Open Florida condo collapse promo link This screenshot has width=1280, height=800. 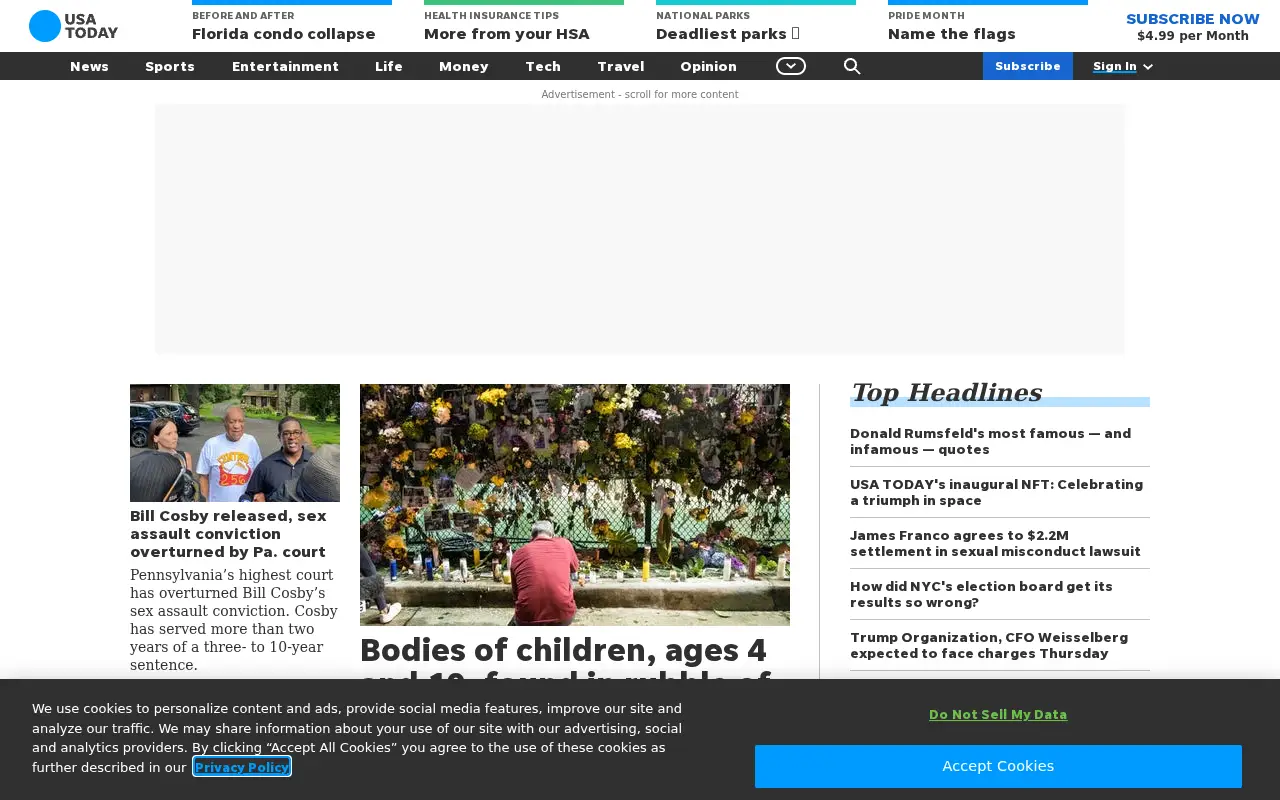click(x=284, y=33)
